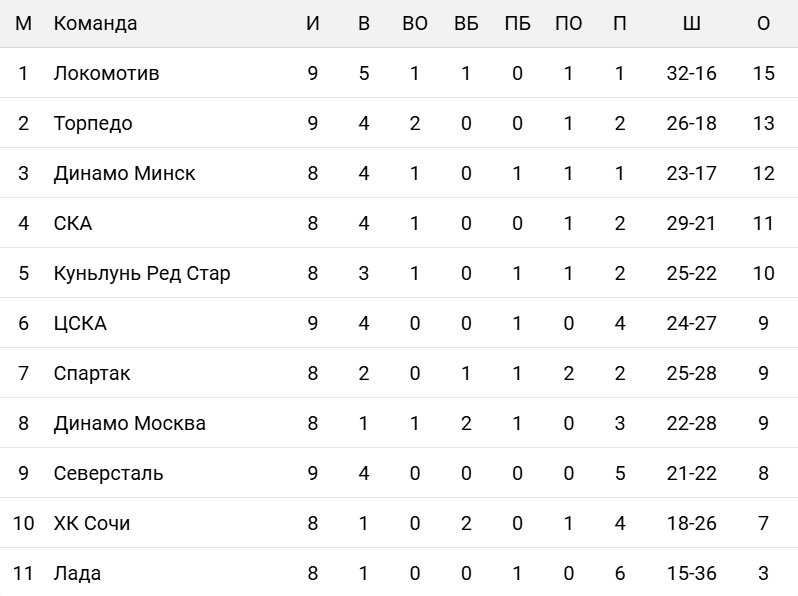Click the Ш goals column header

691,23
